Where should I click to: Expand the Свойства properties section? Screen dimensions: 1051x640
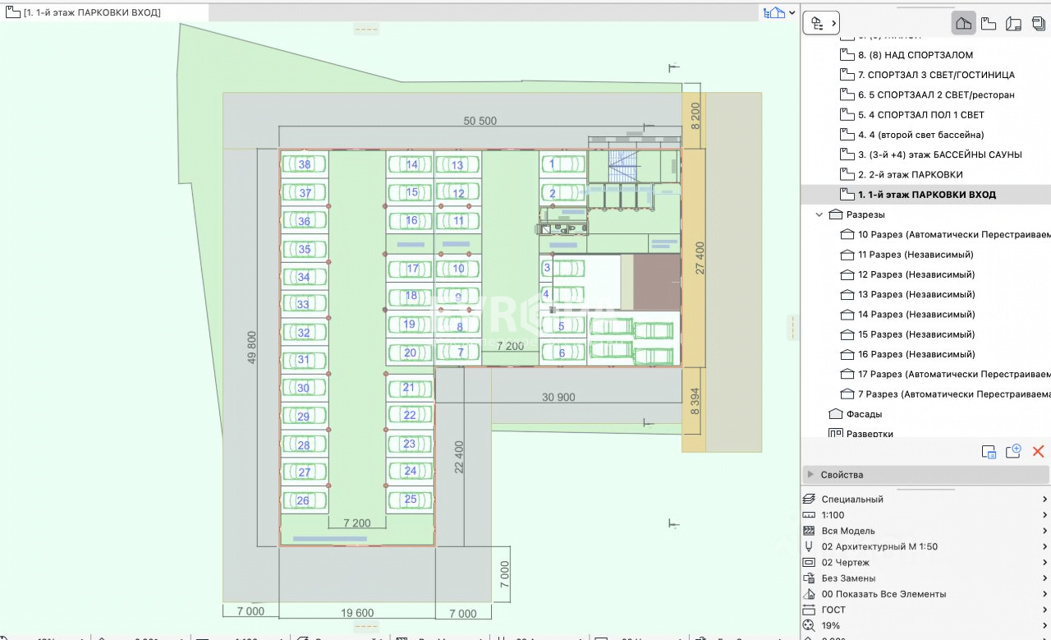(x=811, y=475)
